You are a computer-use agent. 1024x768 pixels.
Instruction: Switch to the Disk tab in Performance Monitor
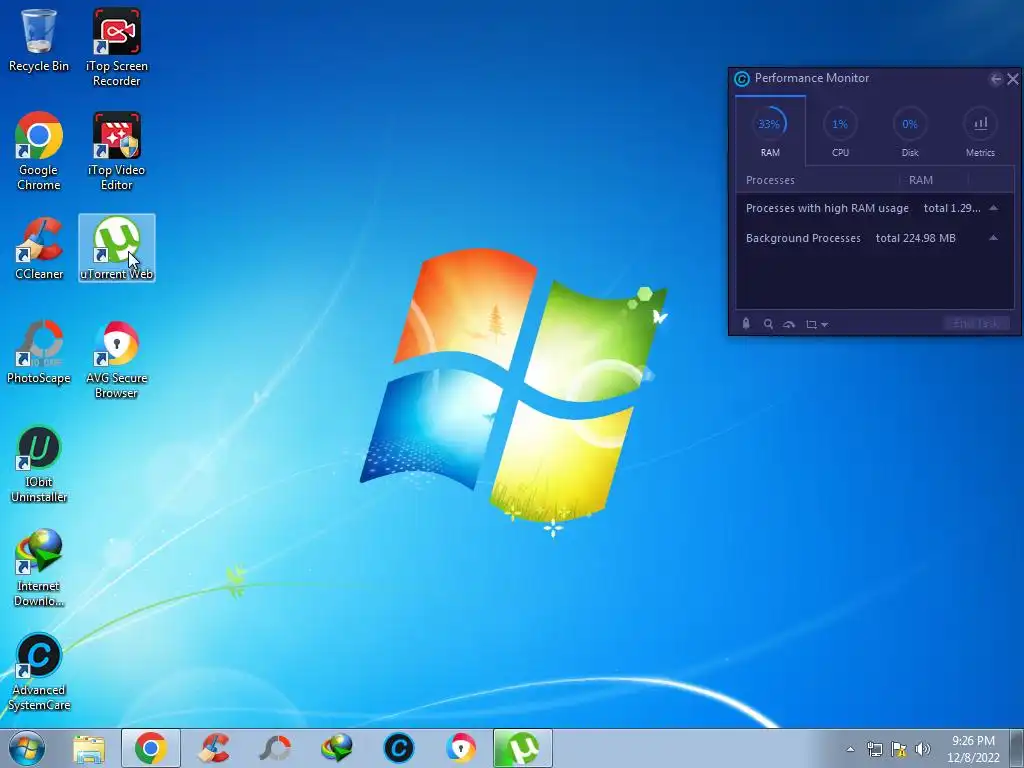click(x=910, y=131)
